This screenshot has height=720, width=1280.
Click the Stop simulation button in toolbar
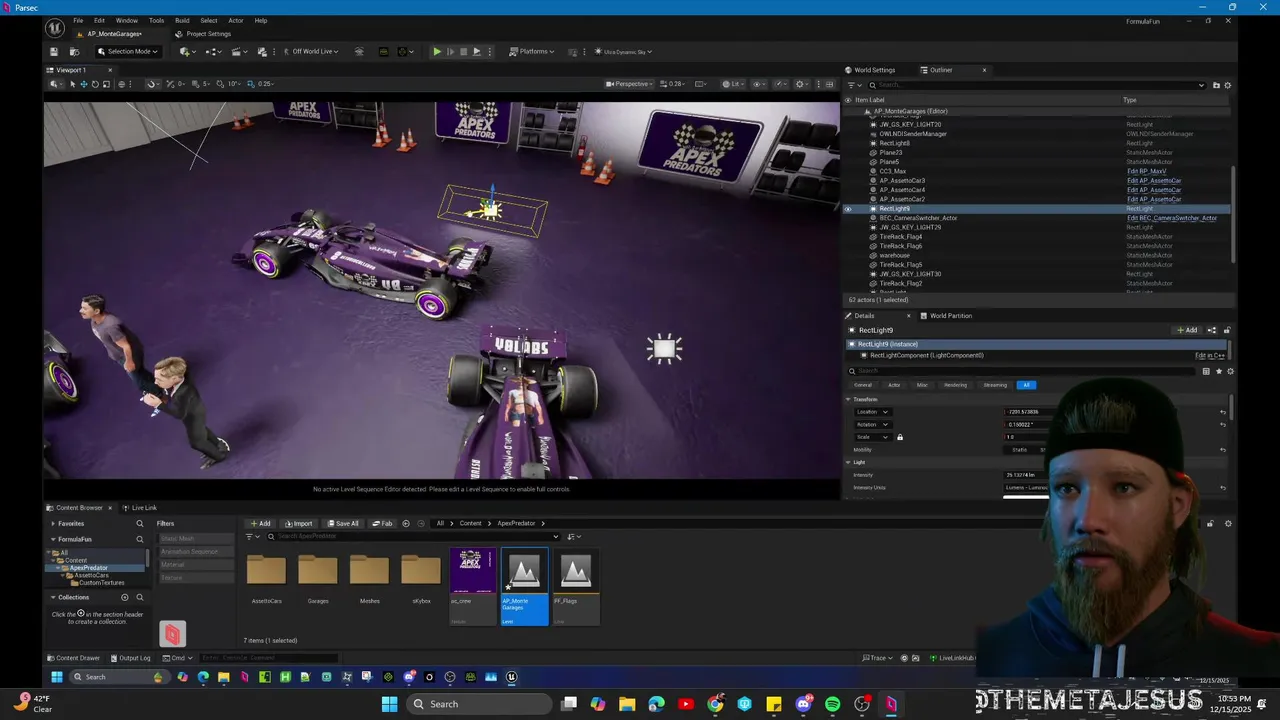coord(463,51)
